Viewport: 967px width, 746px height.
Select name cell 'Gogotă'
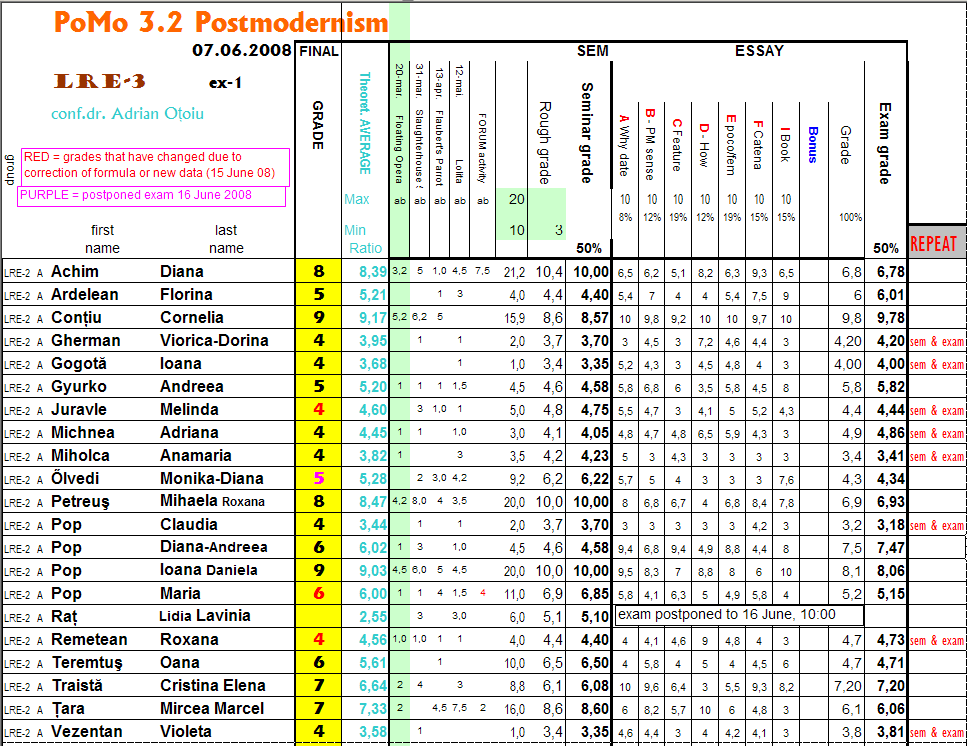tap(78, 364)
